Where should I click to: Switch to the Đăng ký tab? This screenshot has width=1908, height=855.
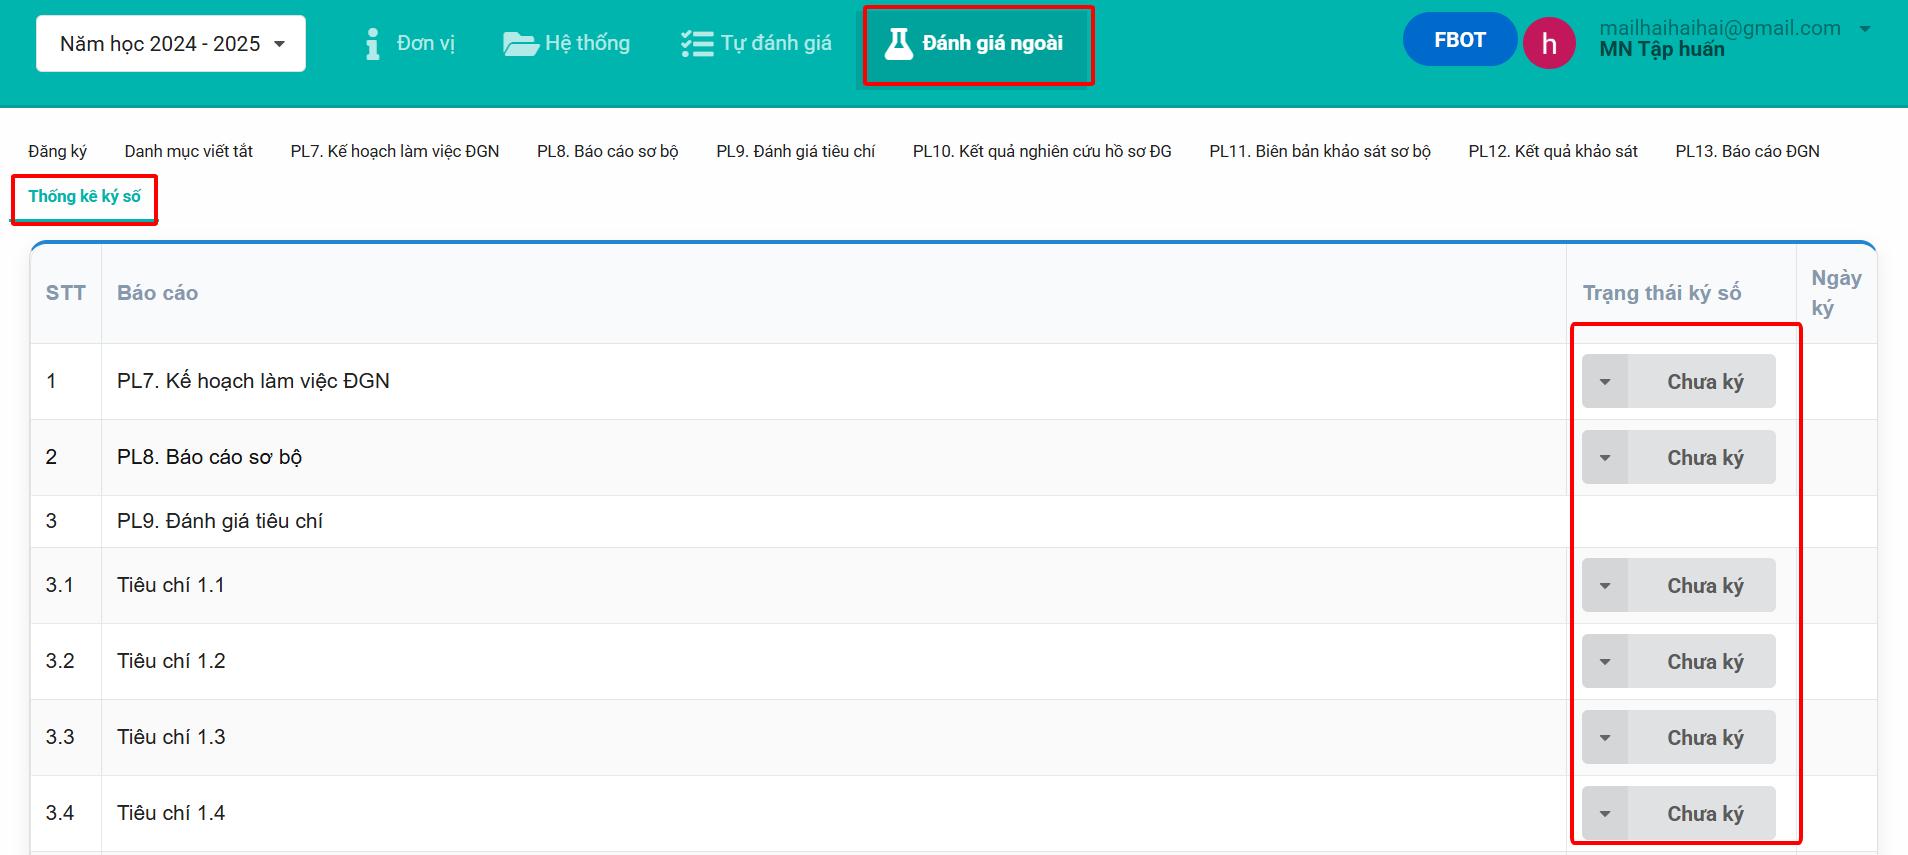pyautogui.click(x=57, y=151)
